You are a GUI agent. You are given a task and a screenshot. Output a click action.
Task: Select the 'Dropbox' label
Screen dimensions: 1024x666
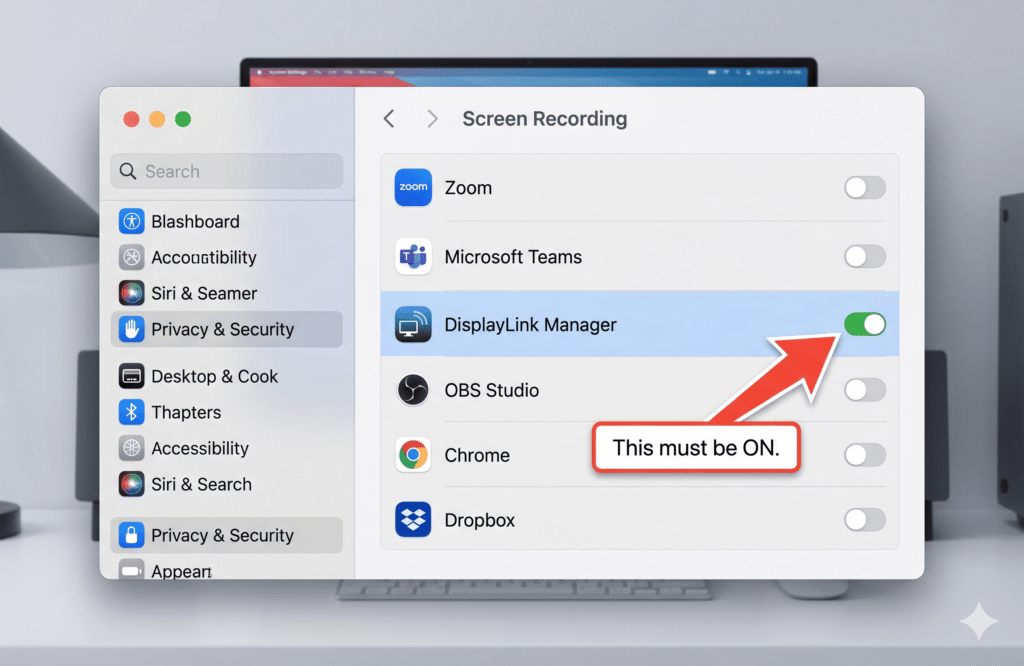tap(480, 520)
